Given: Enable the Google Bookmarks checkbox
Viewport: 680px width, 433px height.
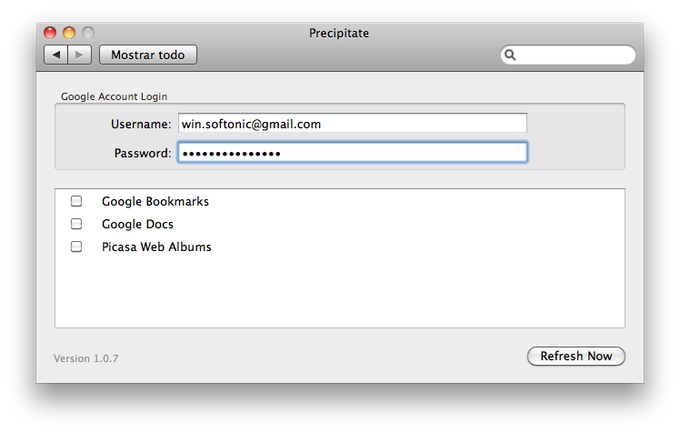Looking at the screenshot, I should point(76,201).
